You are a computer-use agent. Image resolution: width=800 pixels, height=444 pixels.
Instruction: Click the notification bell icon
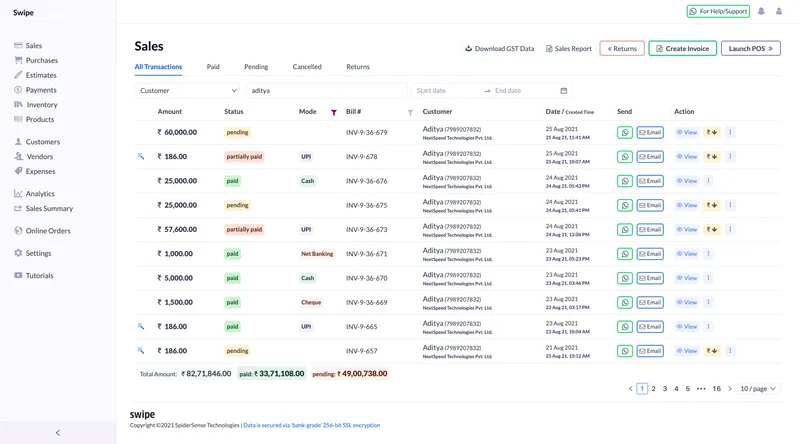click(x=761, y=12)
